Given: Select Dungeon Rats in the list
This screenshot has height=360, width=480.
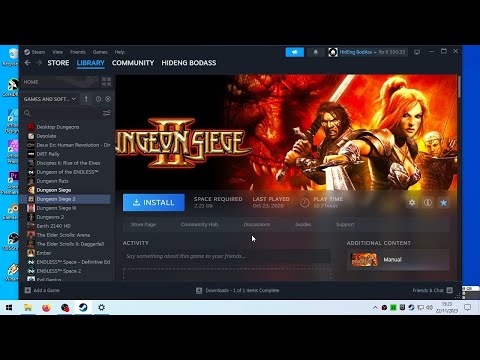Looking at the screenshot, I should pos(52,181).
